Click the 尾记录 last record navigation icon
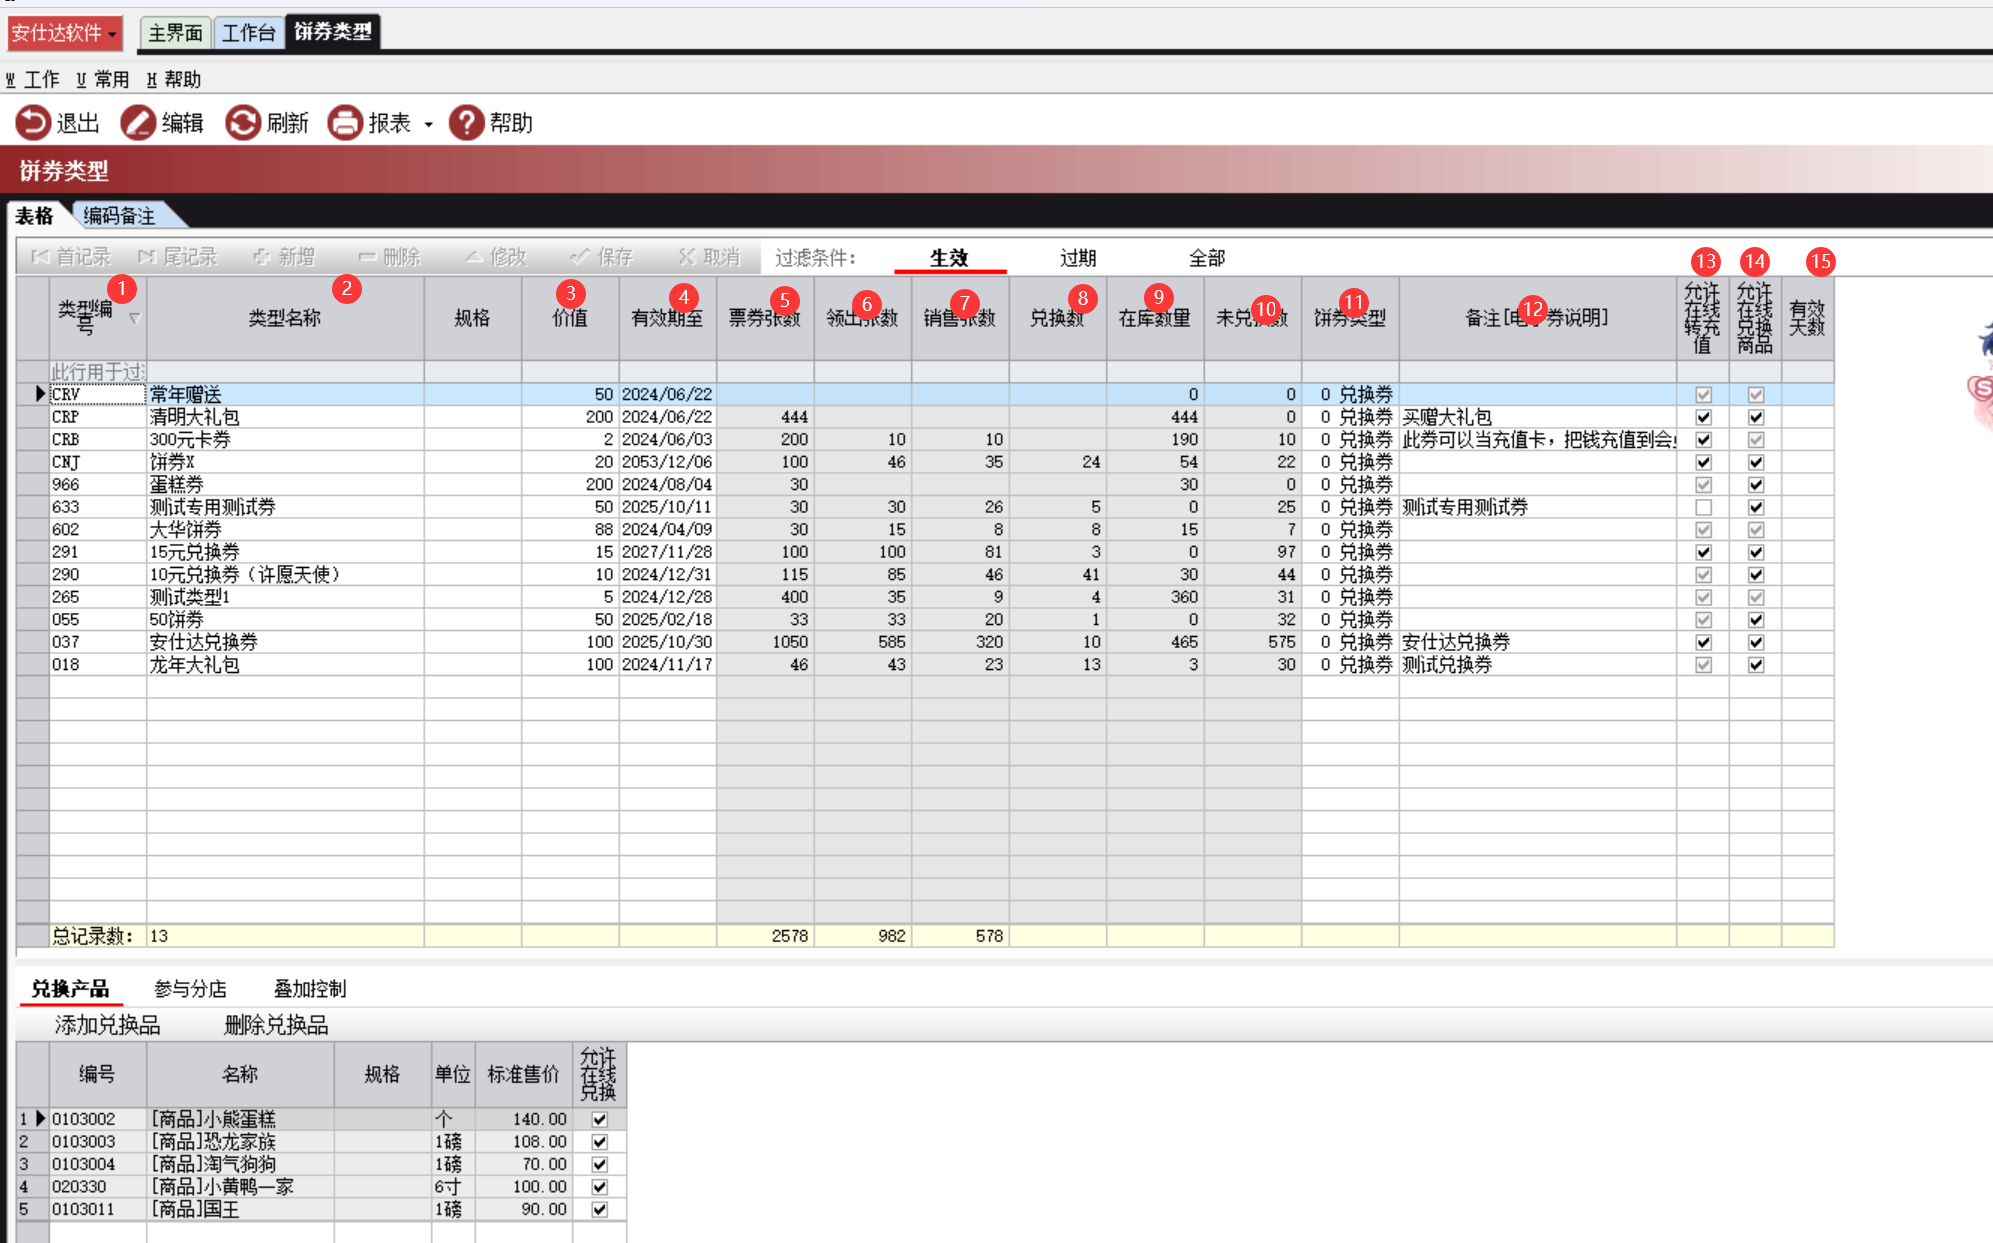 (x=147, y=257)
